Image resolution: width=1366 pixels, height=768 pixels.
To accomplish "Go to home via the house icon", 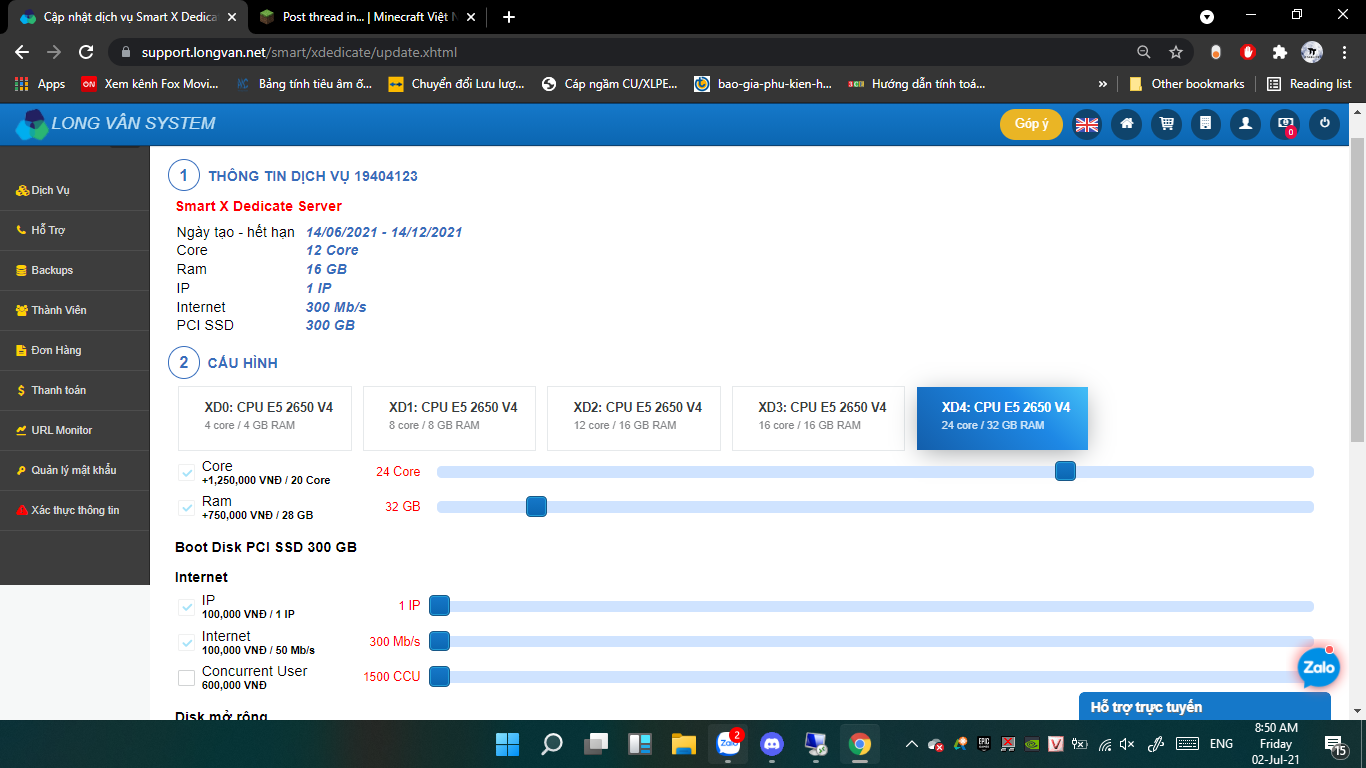I will click(1127, 124).
